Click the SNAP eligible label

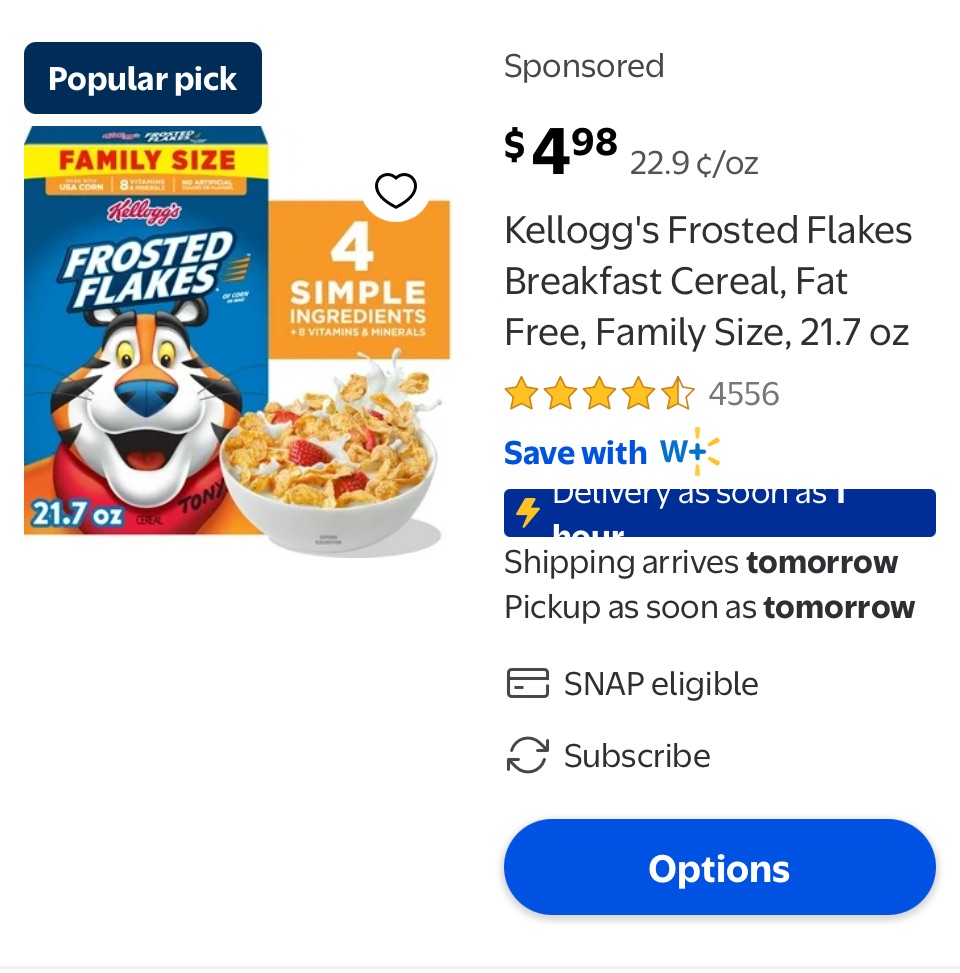coord(661,684)
